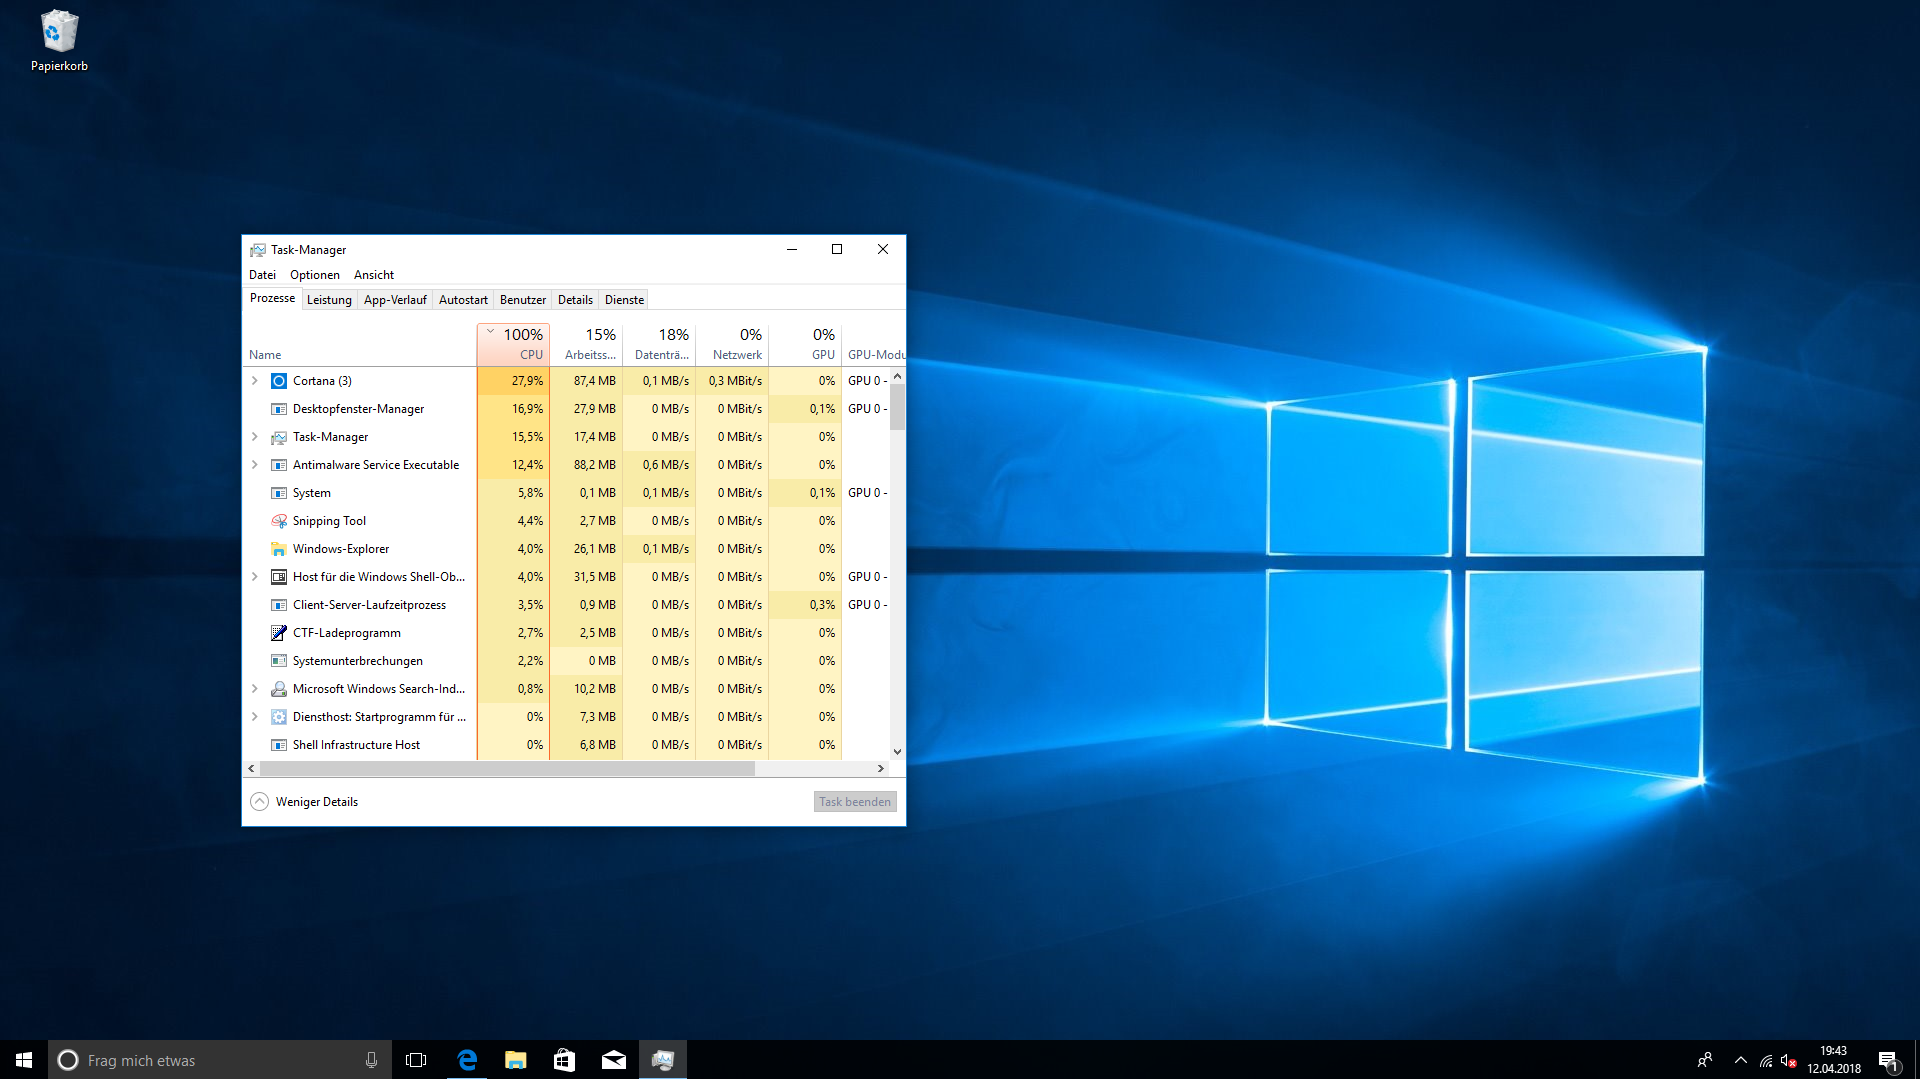Screen dimensions: 1920x1079
Task: Click the volume icon in system tray
Action: coord(1789,1060)
